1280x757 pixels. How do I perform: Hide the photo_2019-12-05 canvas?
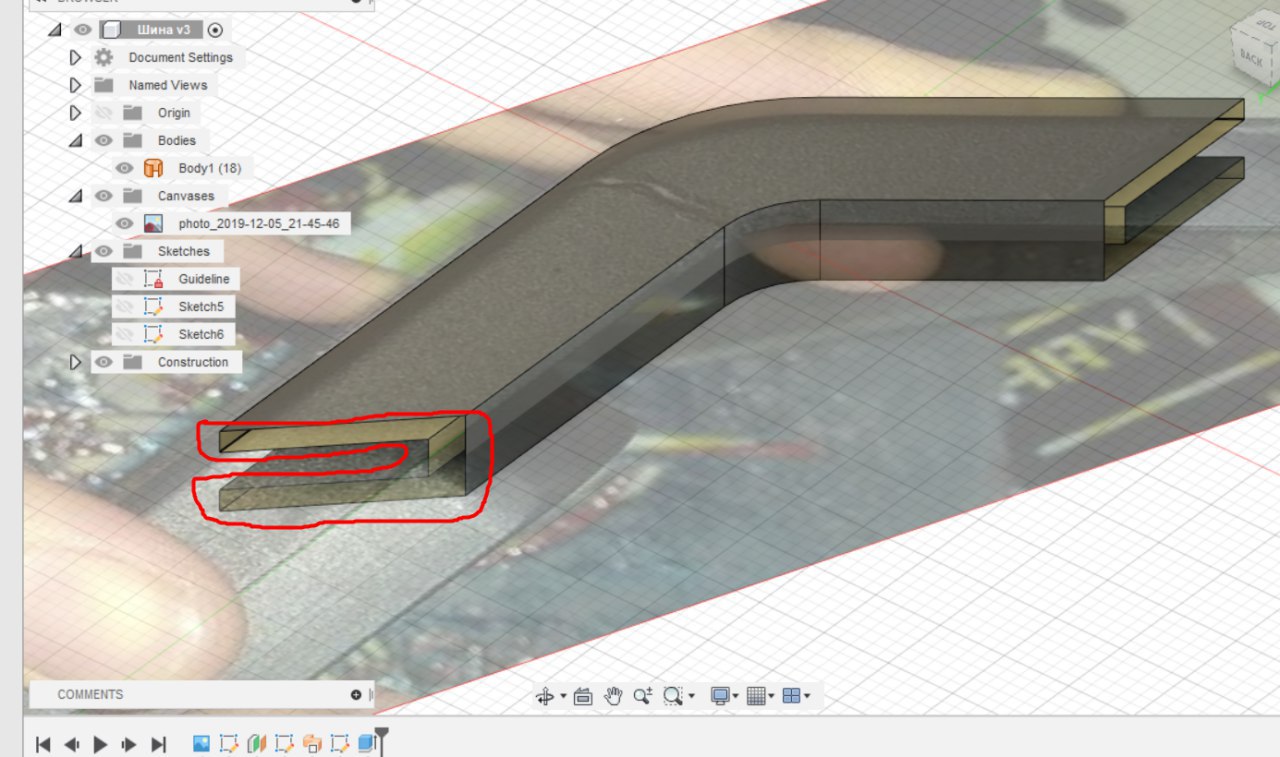coord(124,224)
